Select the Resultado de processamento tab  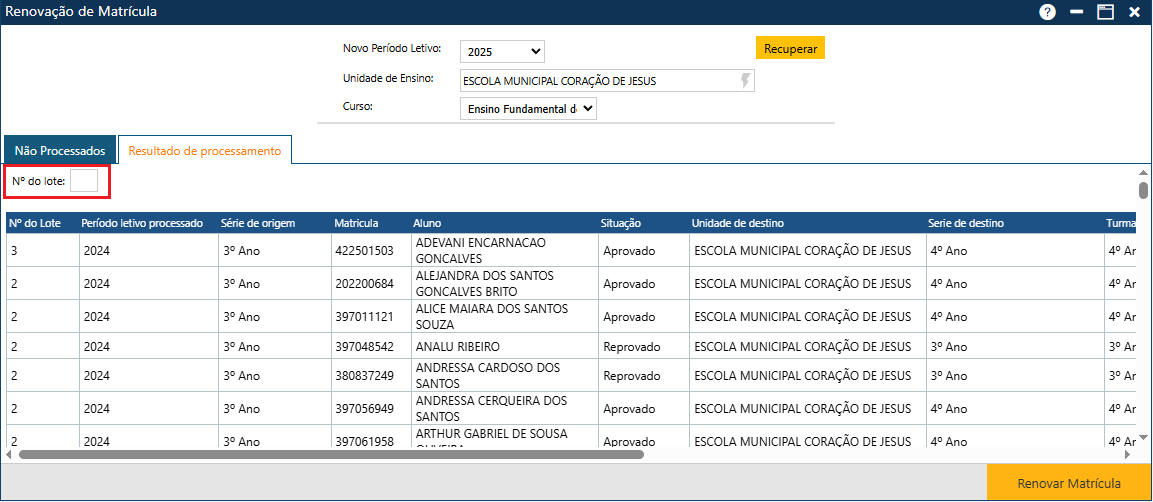205,150
